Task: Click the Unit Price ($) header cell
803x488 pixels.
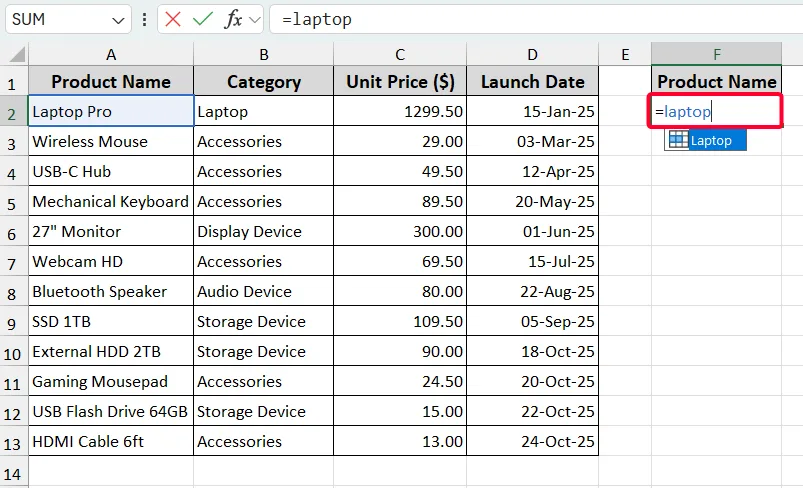Action: 400,81
